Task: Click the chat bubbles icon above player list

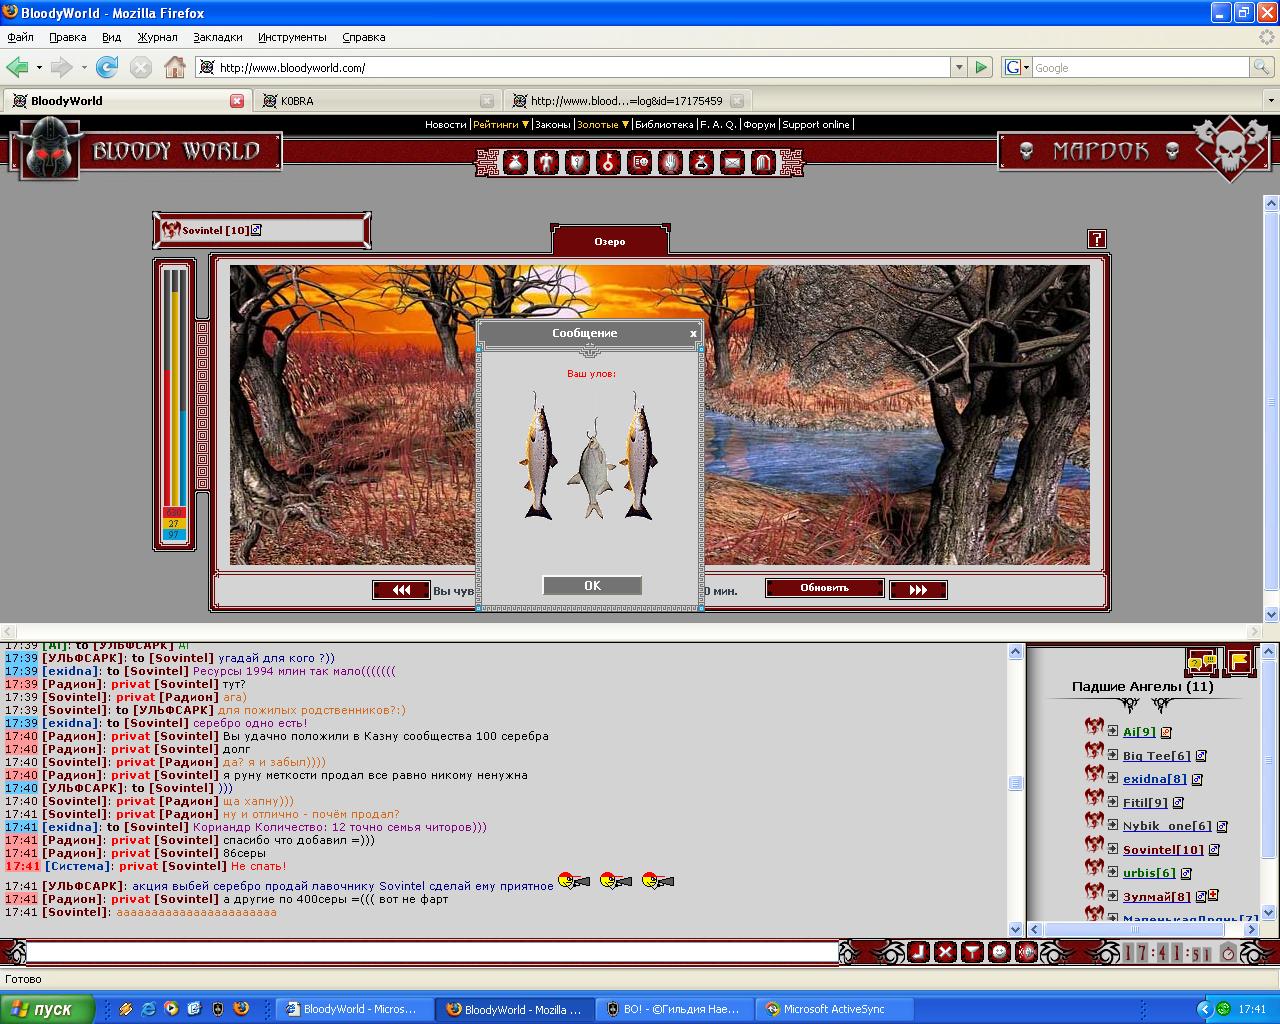Action: tap(1201, 661)
